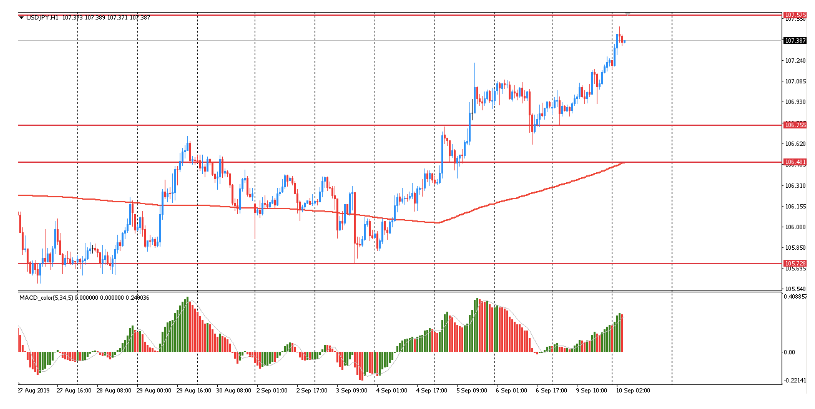Click the 6 Sep 01:00 time label
The width and height of the screenshot is (815, 409).
(512, 390)
